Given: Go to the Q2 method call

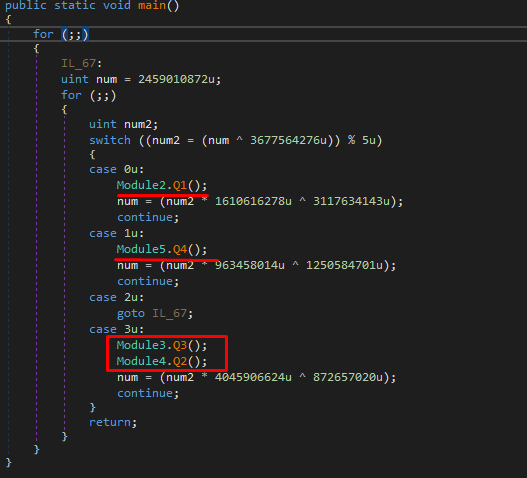Looking at the screenshot, I should 179,361.
